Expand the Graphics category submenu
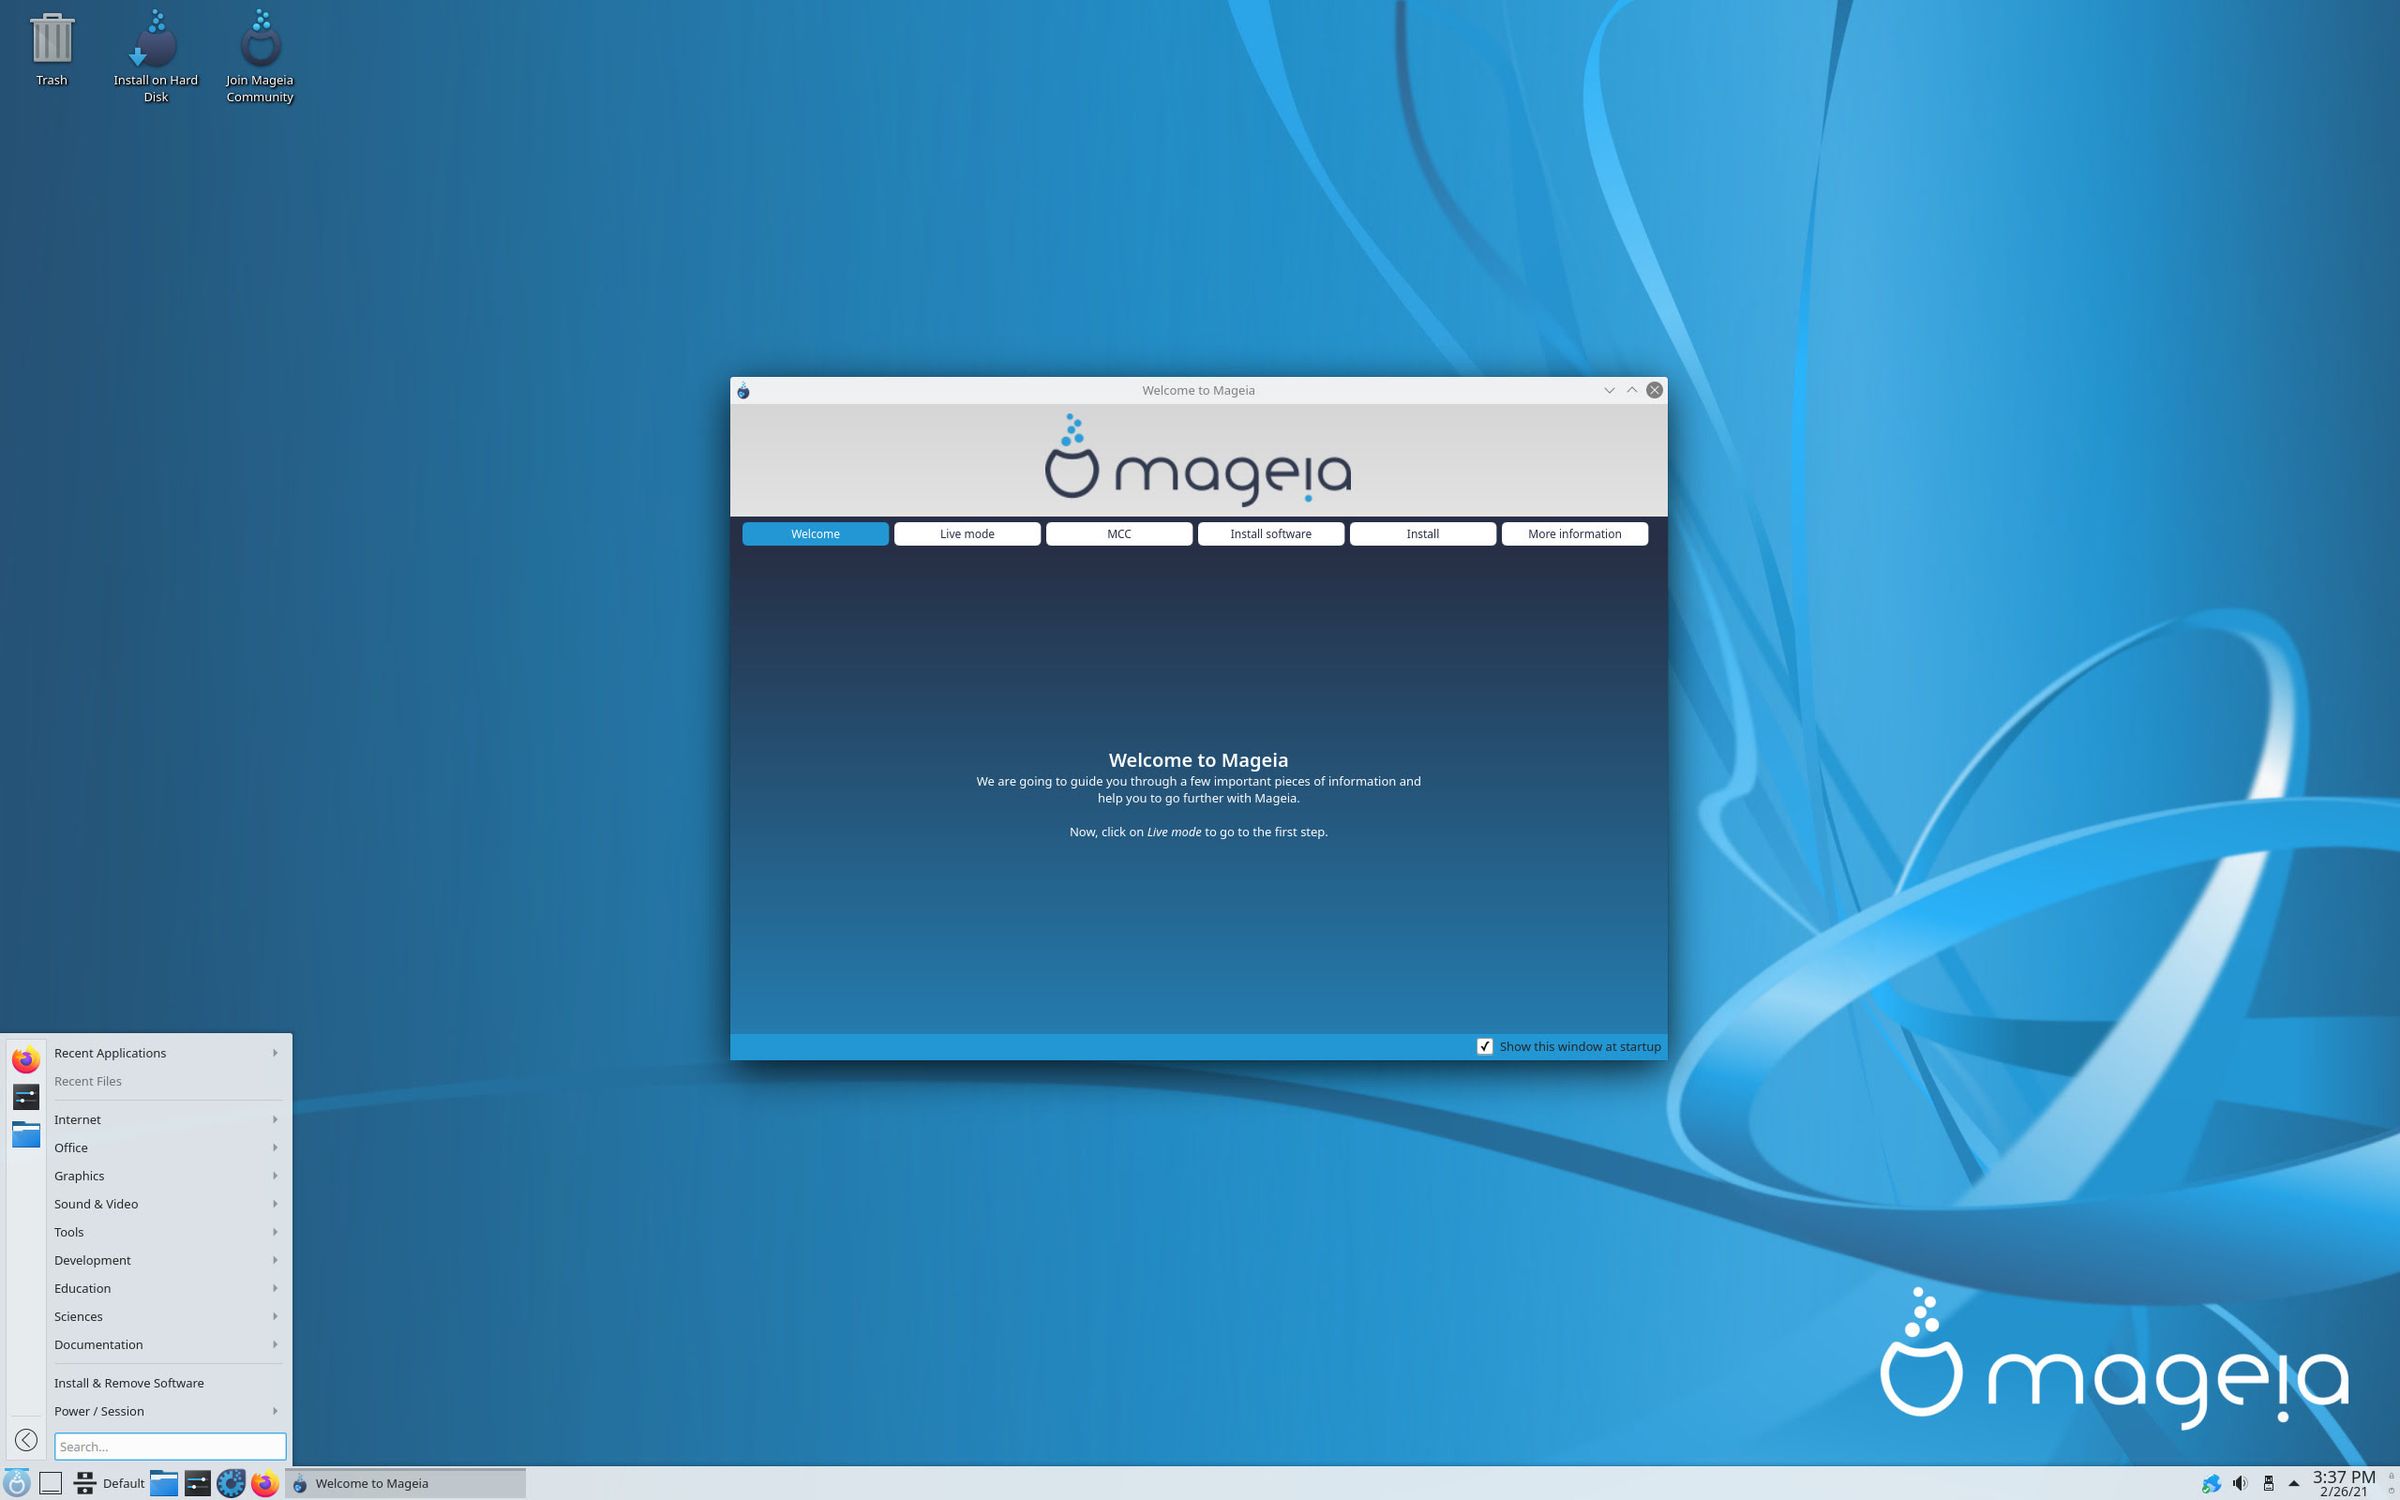This screenshot has width=2400, height=1500. pos(79,1175)
